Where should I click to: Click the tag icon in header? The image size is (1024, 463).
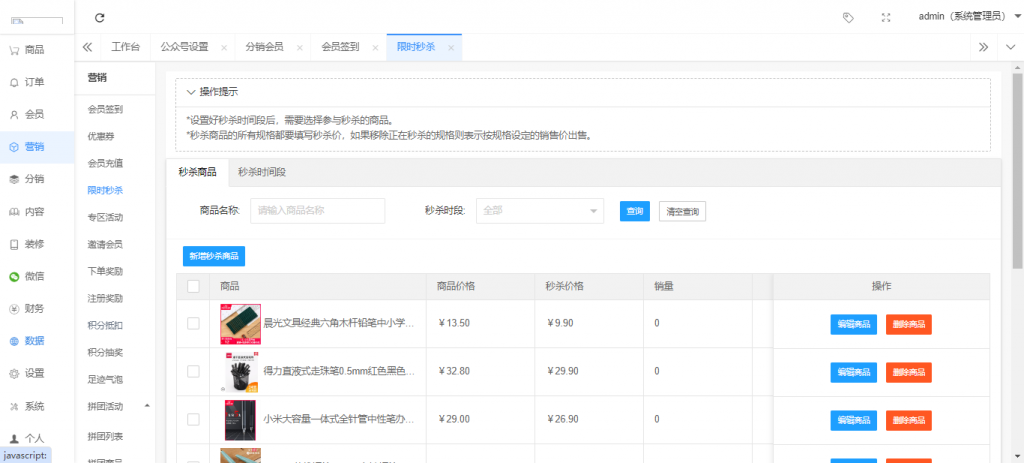pos(848,17)
